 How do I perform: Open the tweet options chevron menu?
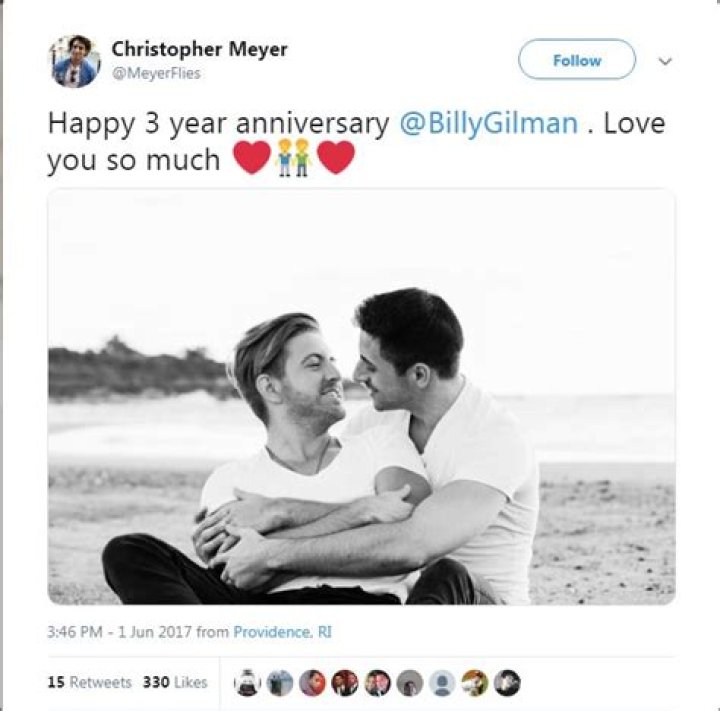click(665, 61)
